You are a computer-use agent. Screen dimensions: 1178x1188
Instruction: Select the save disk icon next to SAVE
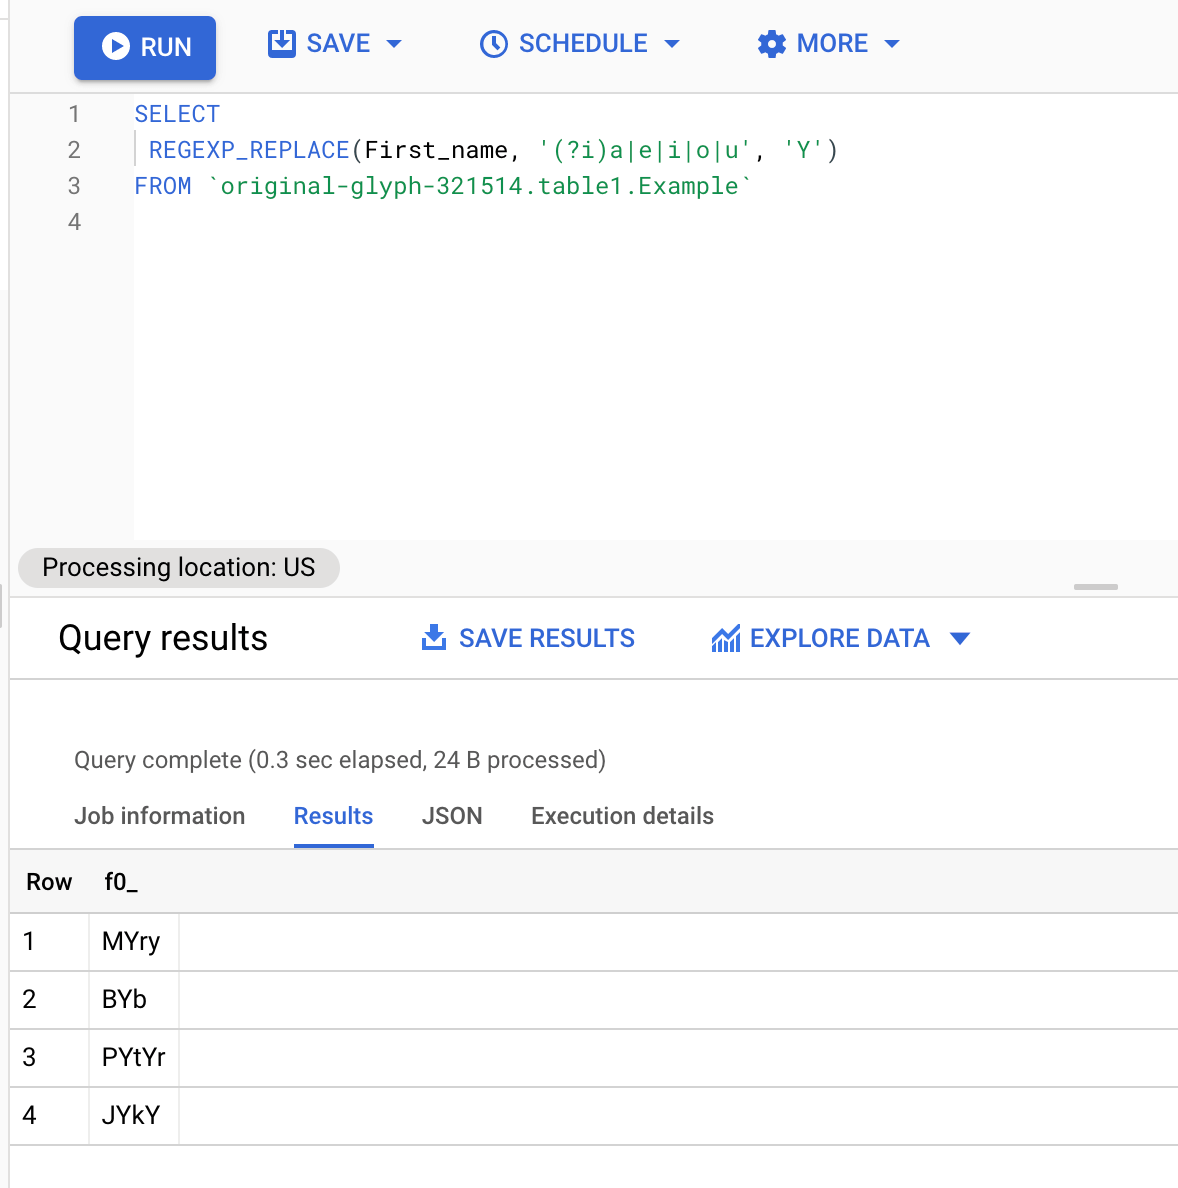click(x=280, y=43)
